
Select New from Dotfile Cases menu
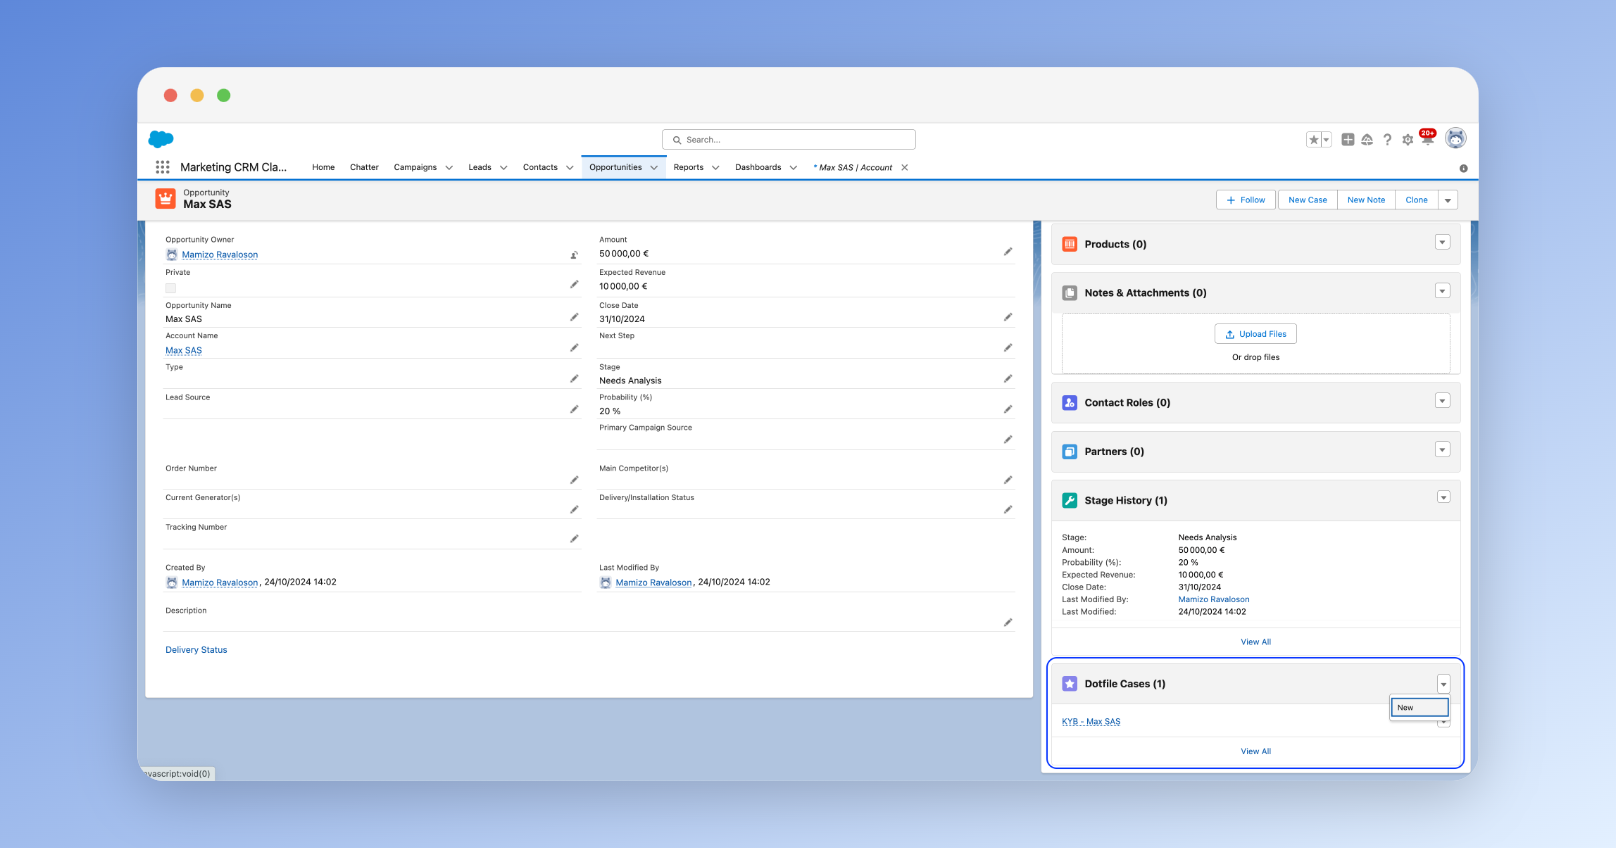(1419, 707)
